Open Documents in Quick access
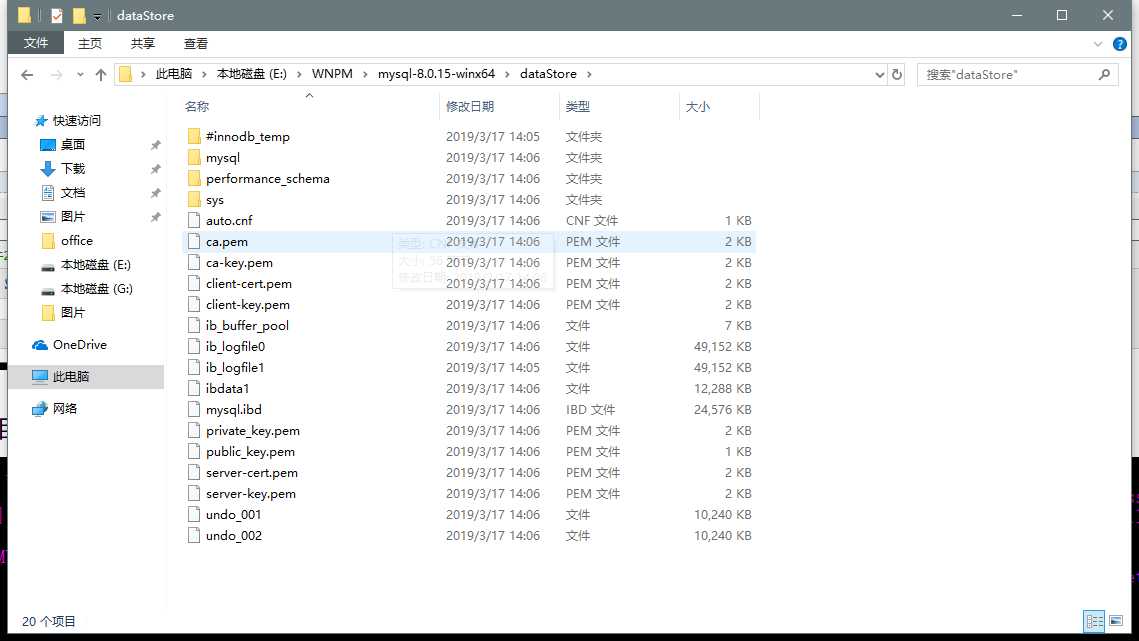 click(x=62, y=193)
